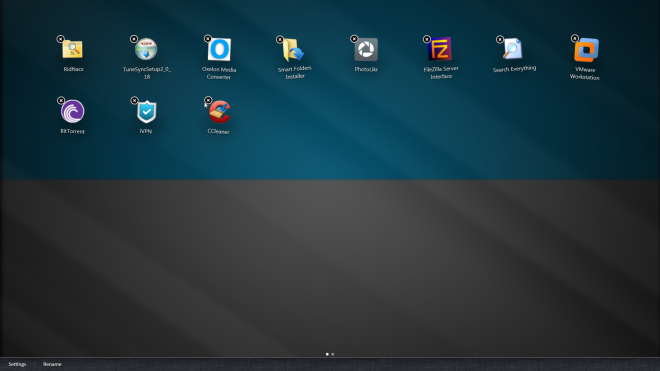Image resolution: width=660 pixels, height=371 pixels.
Task: Launch Smart Folders Installer icon
Action: click(x=293, y=50)
